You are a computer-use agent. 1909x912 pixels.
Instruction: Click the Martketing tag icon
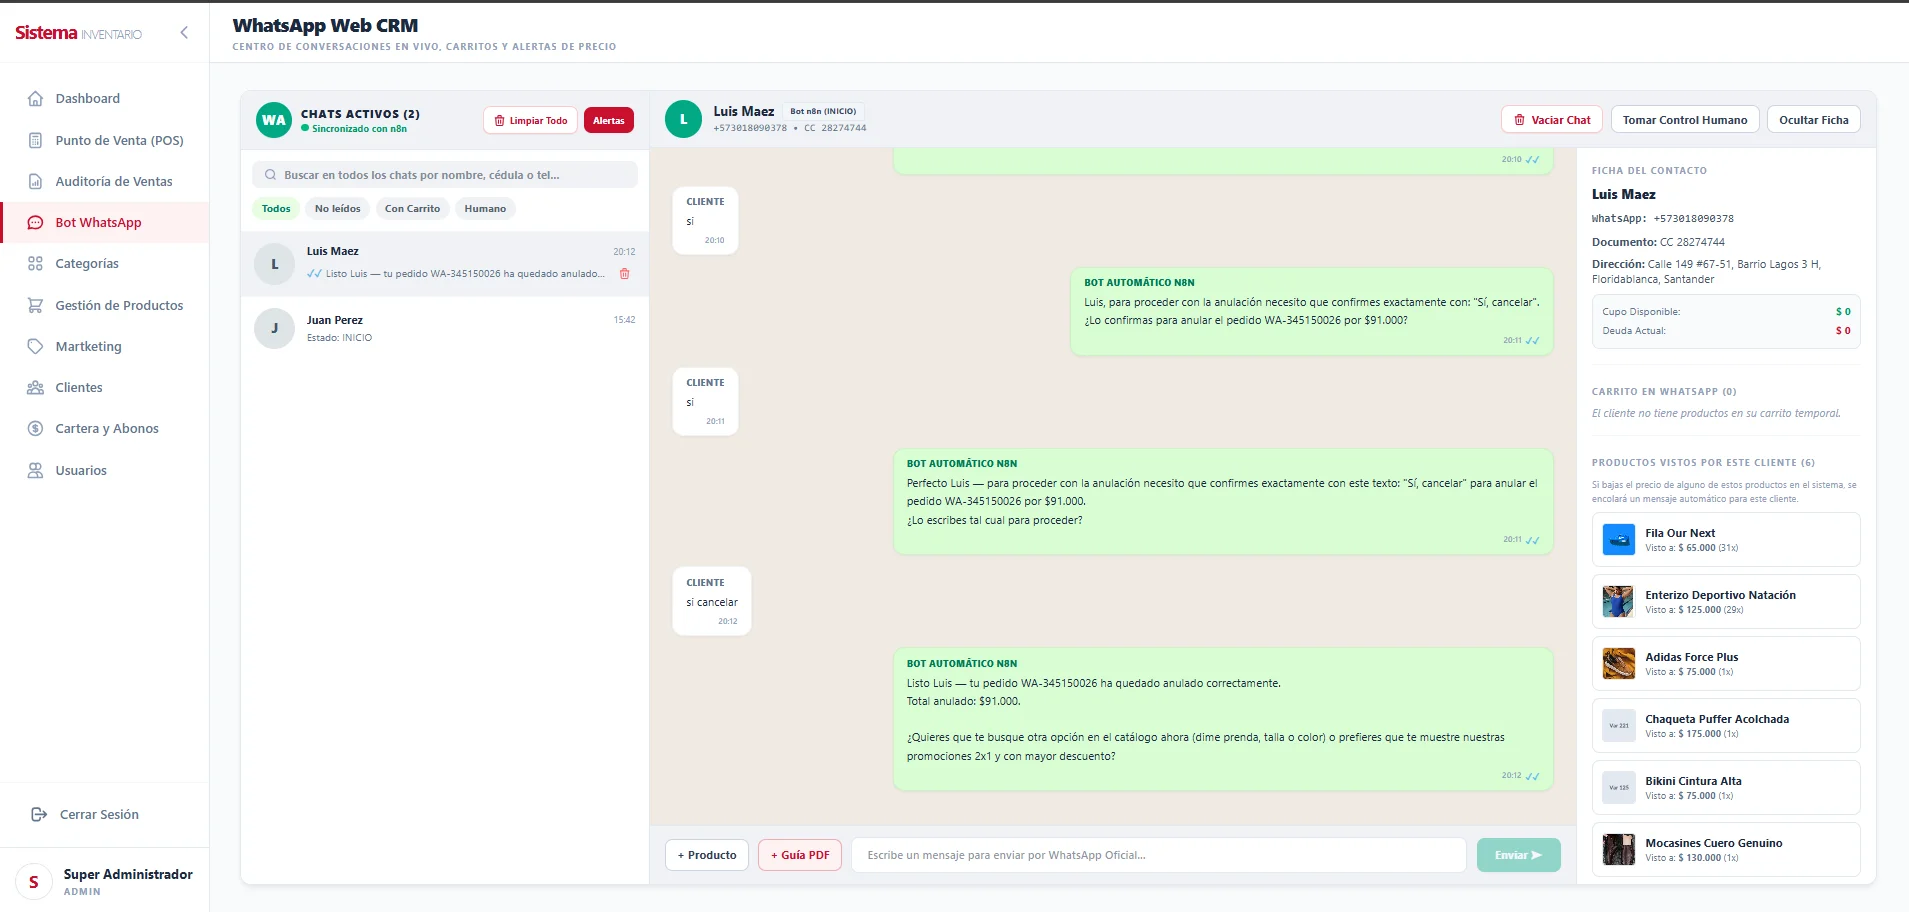tap(35, 346)
